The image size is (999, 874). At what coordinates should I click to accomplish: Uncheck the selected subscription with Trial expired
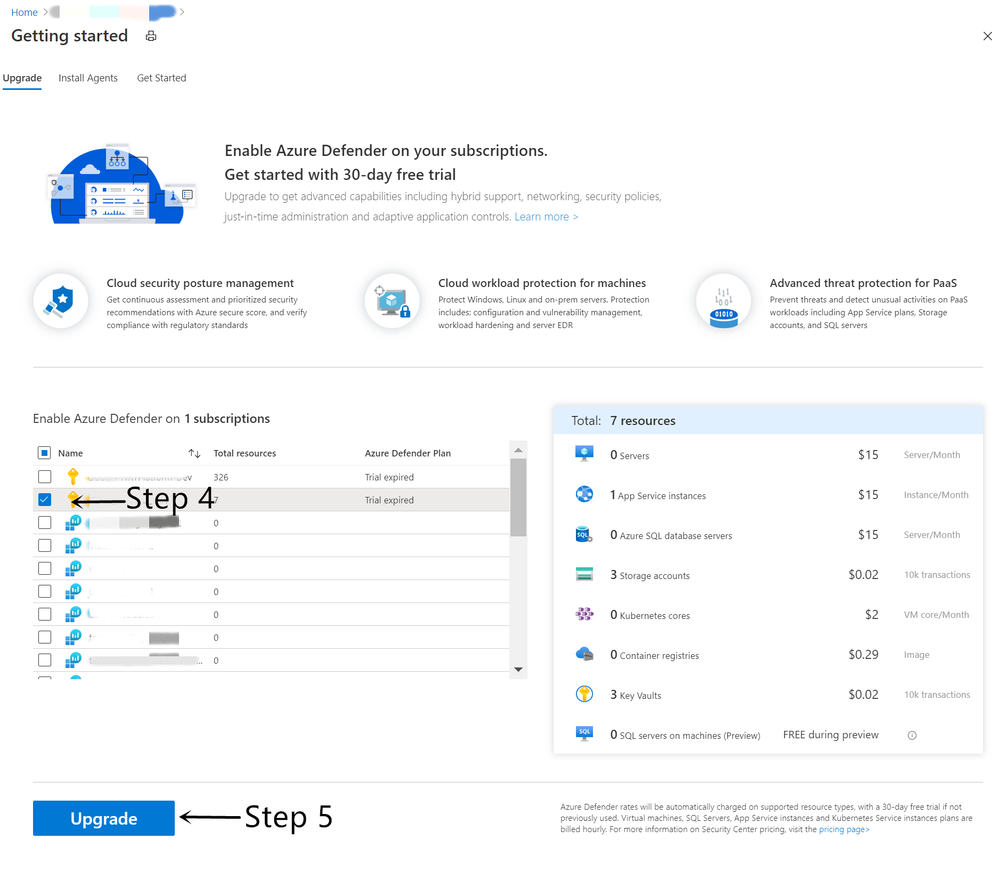click(x=45, y=499)
